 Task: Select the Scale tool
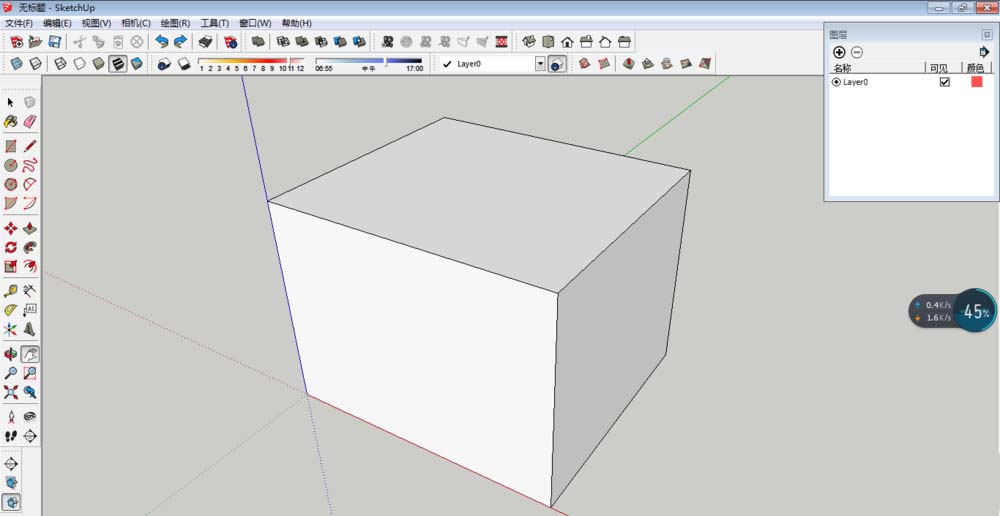coord(11,266)
